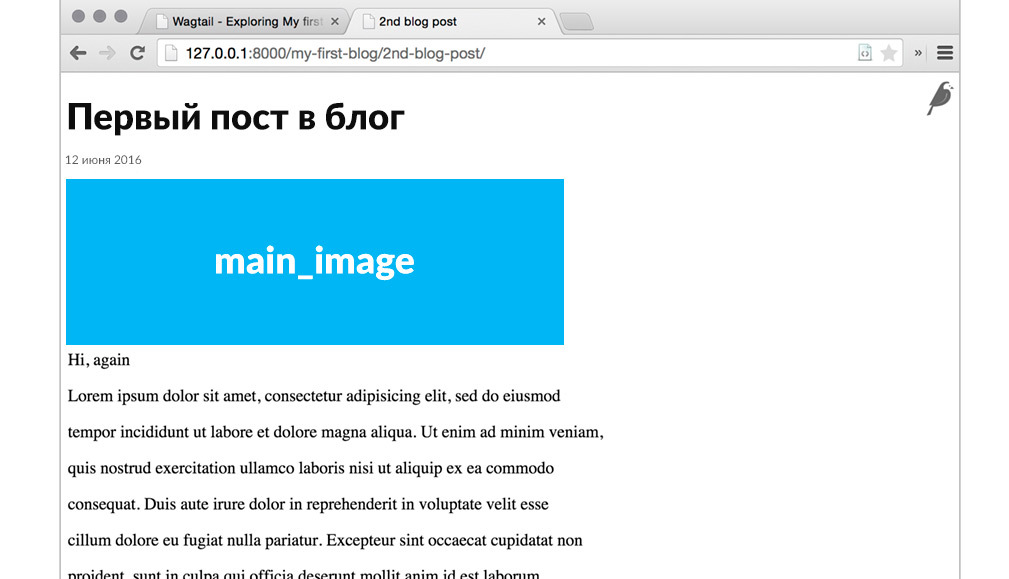Click the date 12 июня 2016

click(103, 159)
